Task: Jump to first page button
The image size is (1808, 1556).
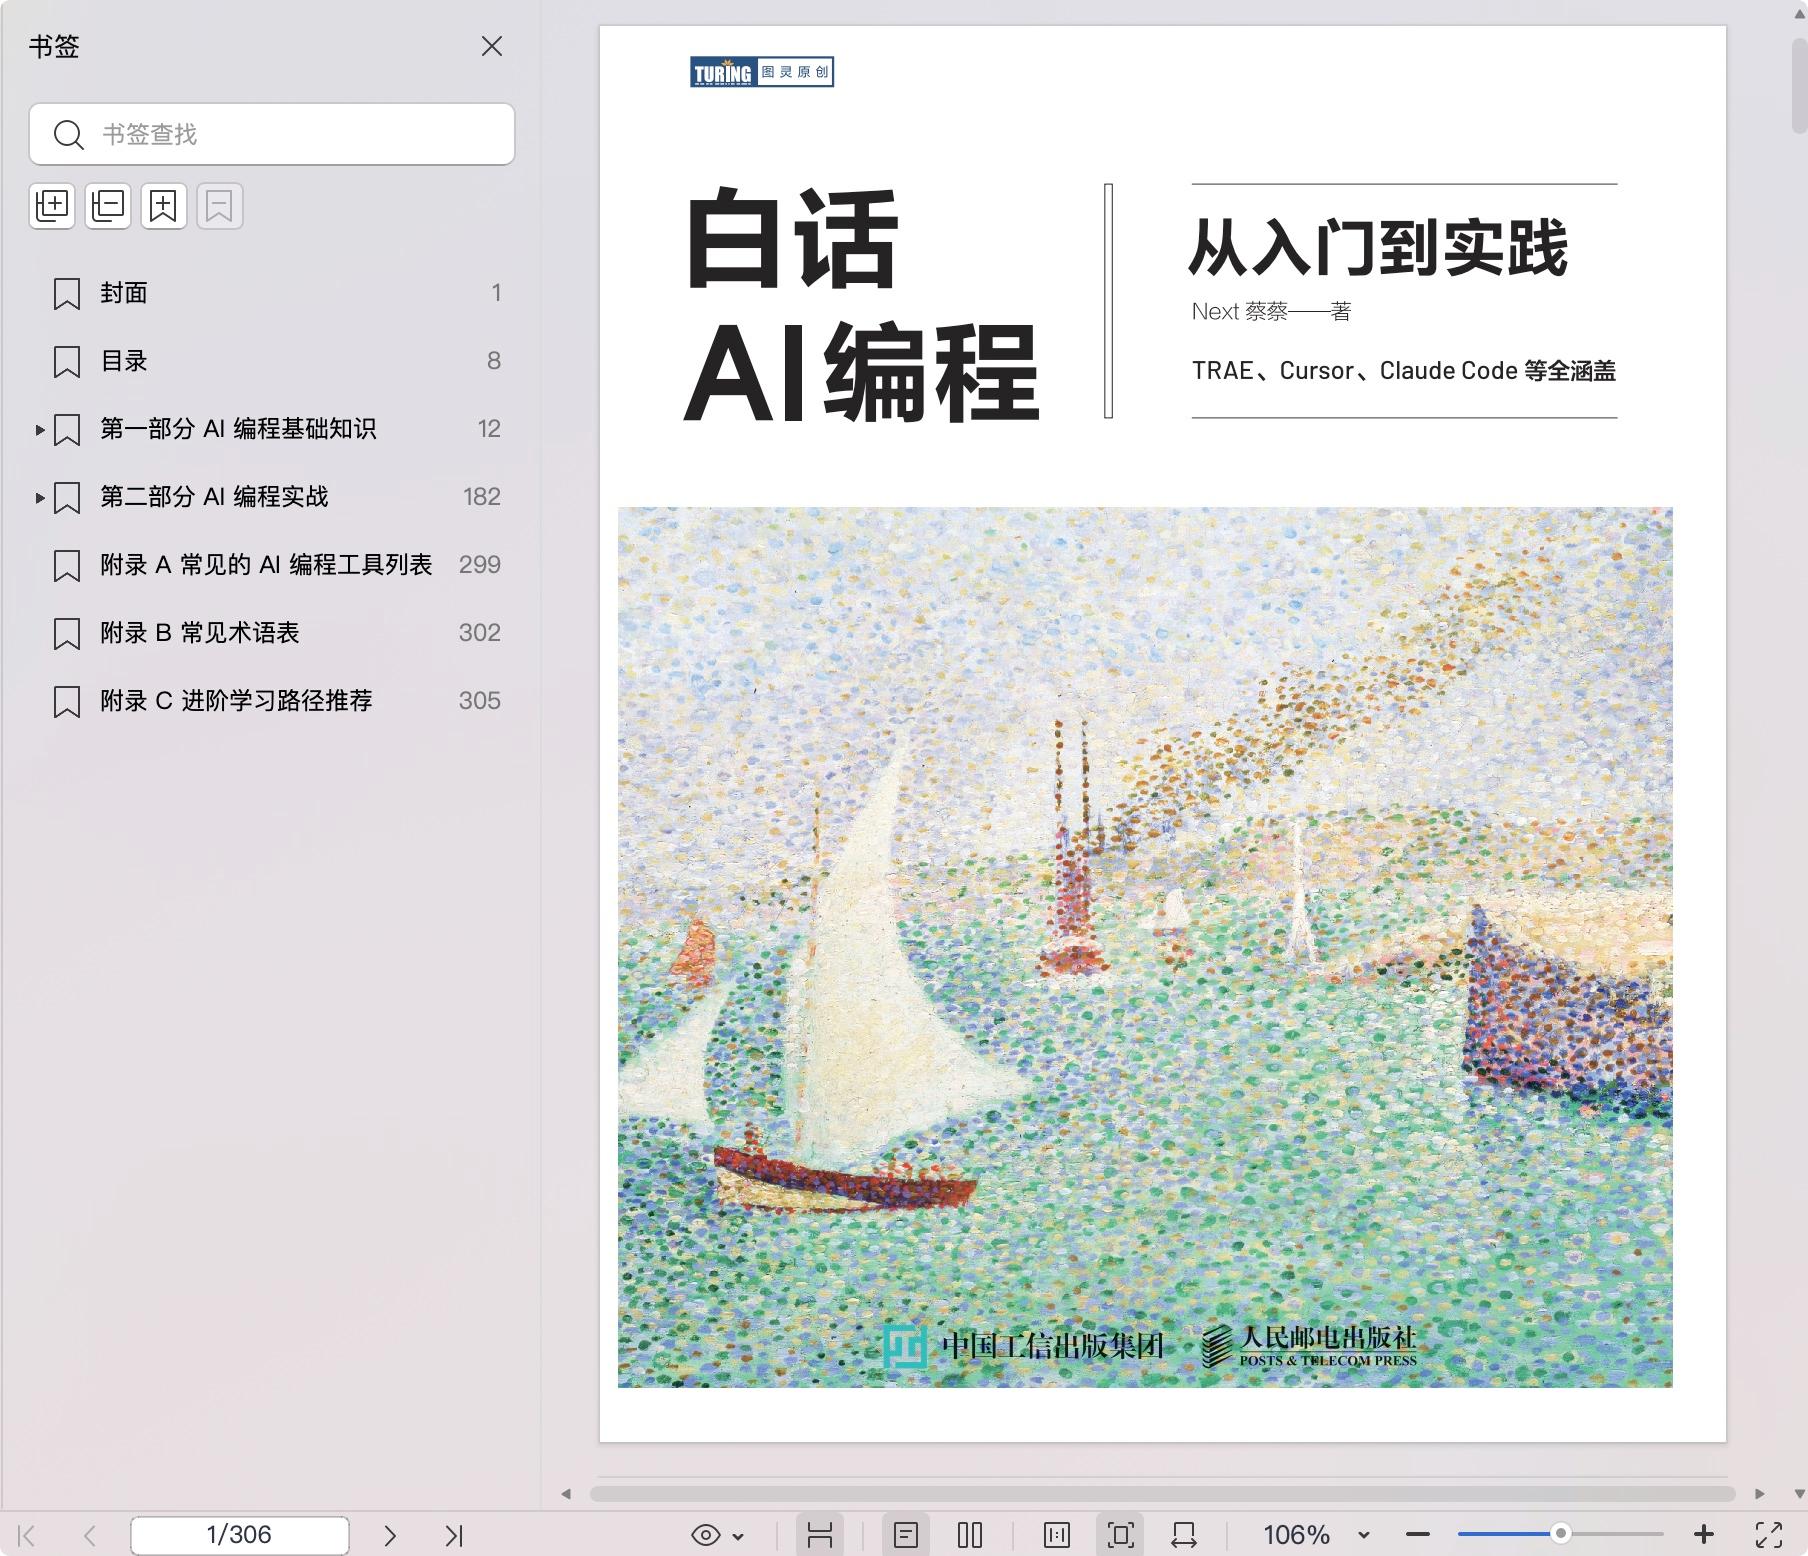Action: 27,1535
